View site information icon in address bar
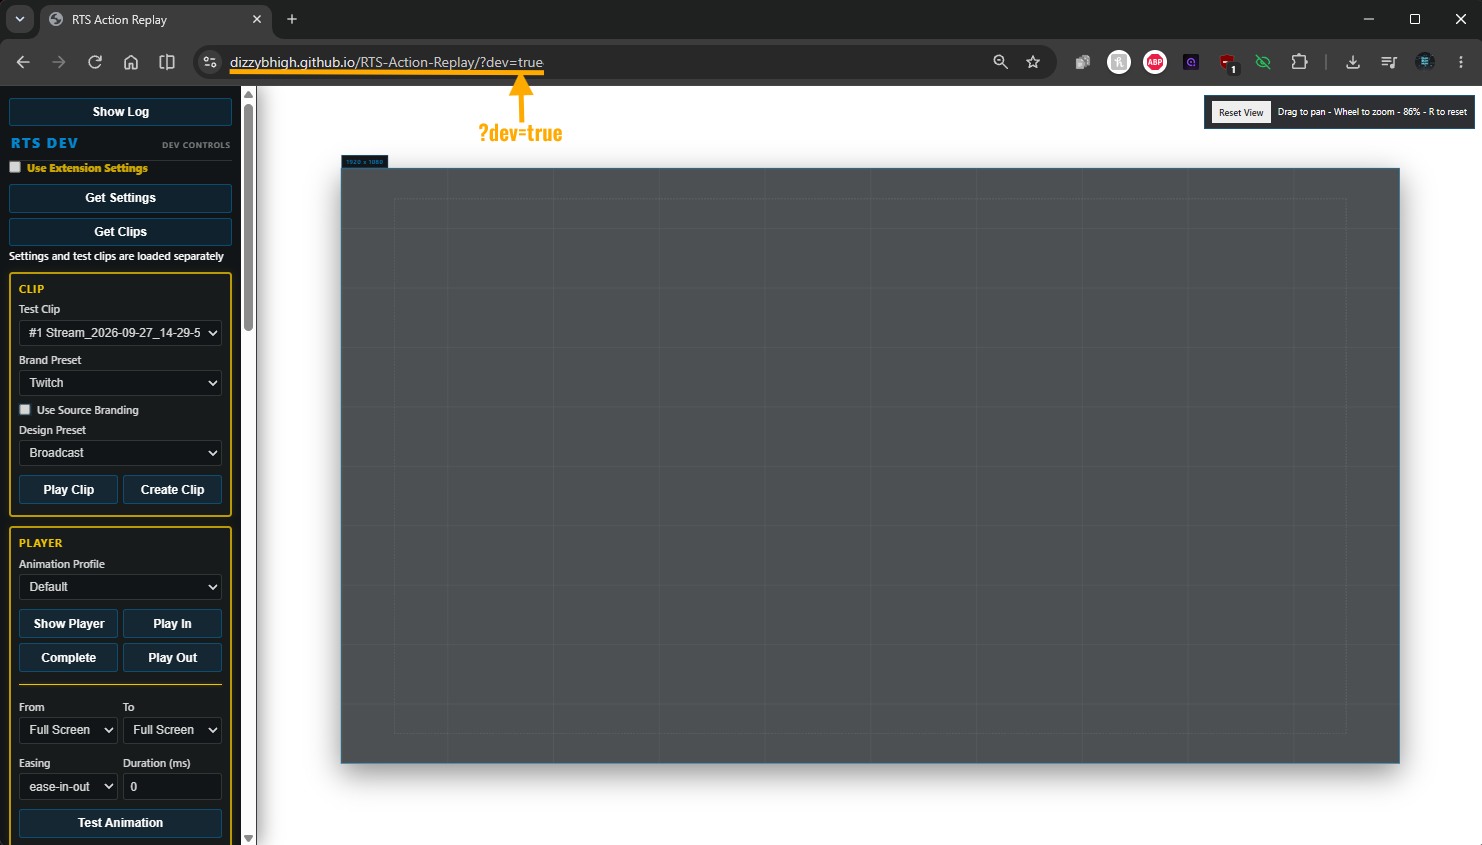This screenshot has height=845, width=1482. (x=210, y=62)
